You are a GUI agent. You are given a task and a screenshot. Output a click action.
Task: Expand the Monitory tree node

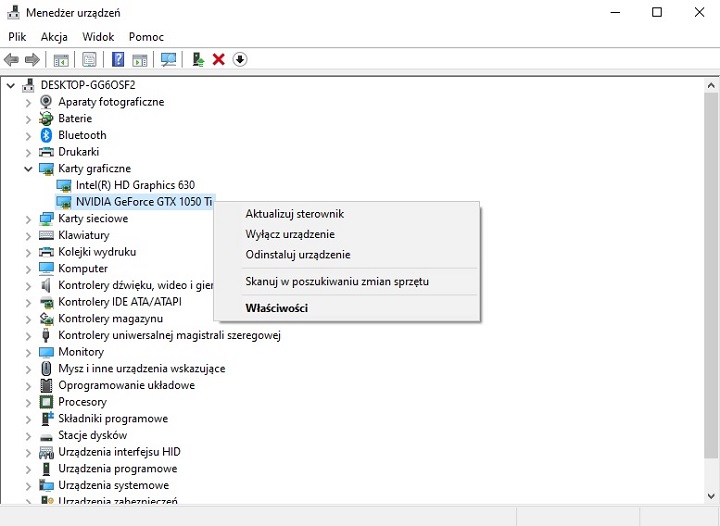click(28, 352)
